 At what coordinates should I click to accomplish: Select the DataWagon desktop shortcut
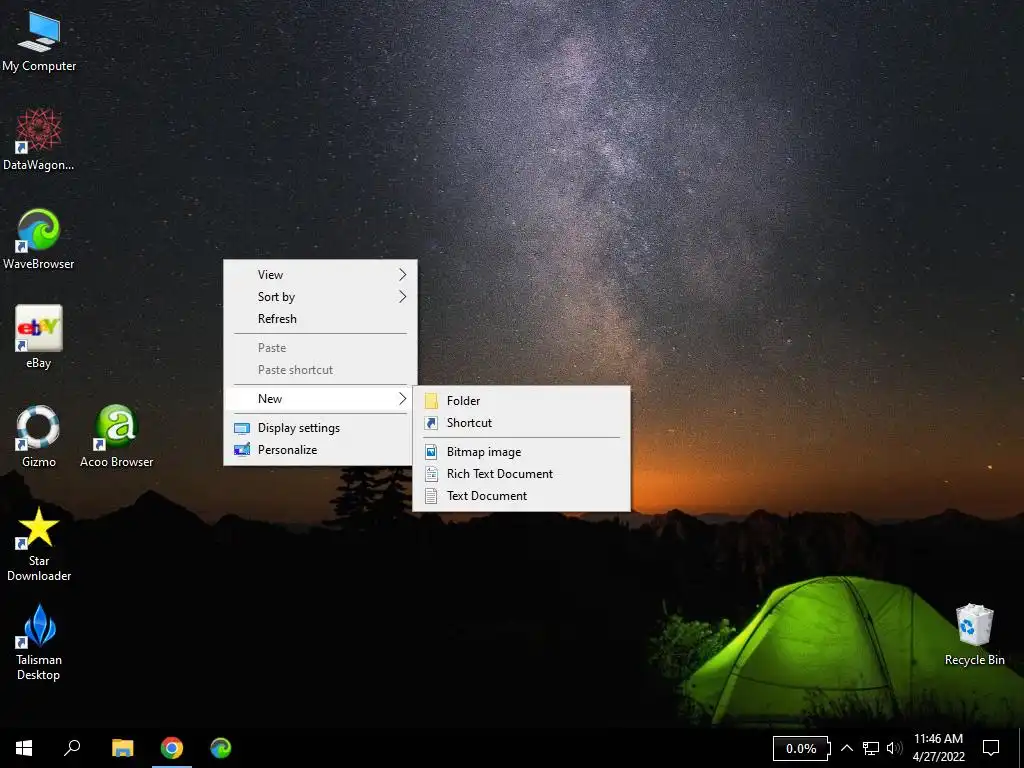pos(39,140)
